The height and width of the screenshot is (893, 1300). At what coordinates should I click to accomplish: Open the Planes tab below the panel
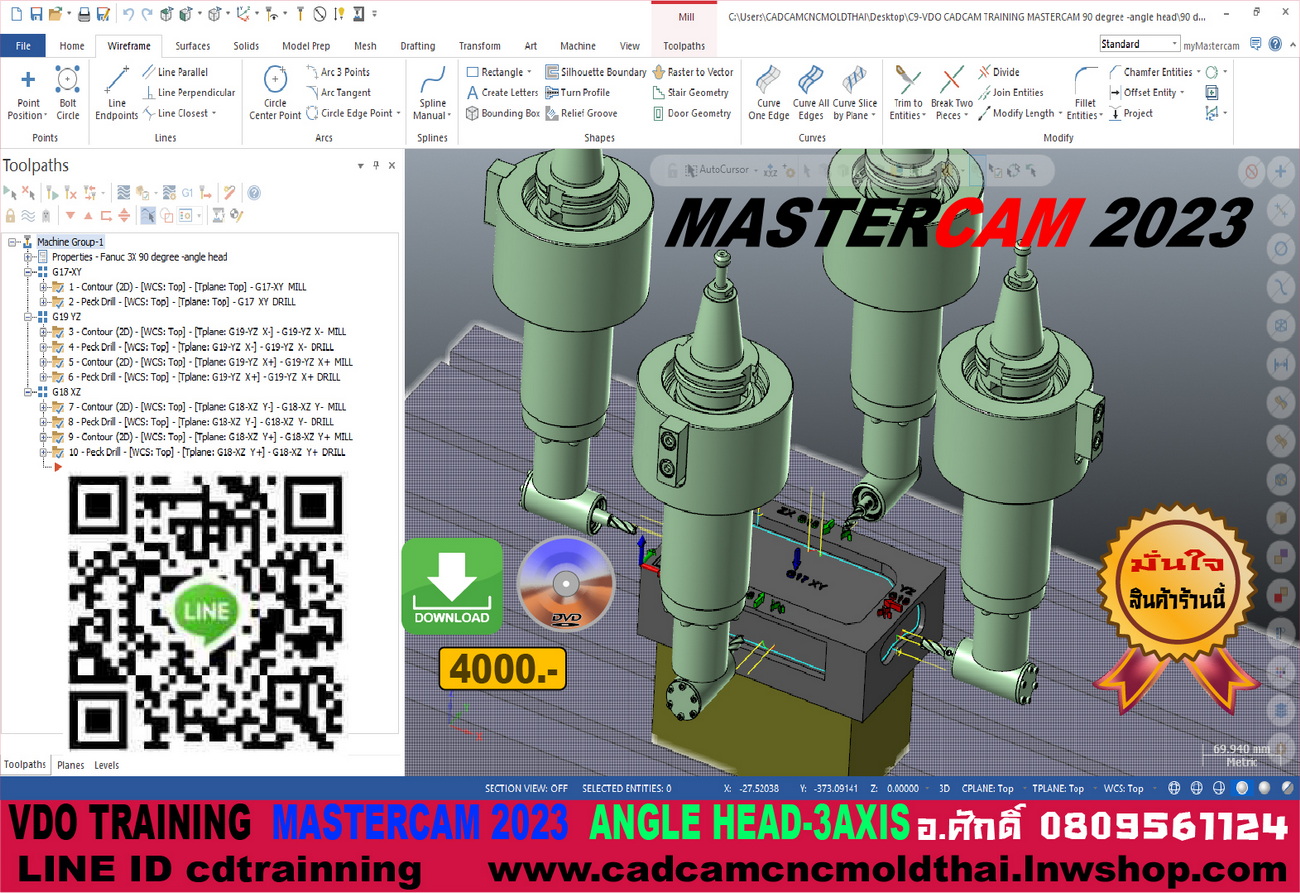[70, 765]
